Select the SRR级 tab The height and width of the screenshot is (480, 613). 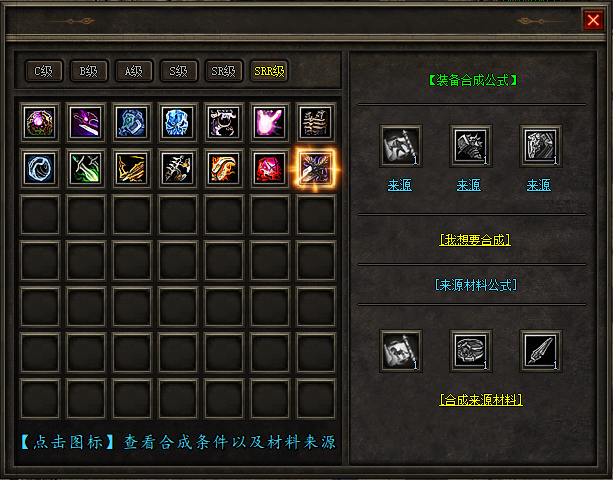269,71
